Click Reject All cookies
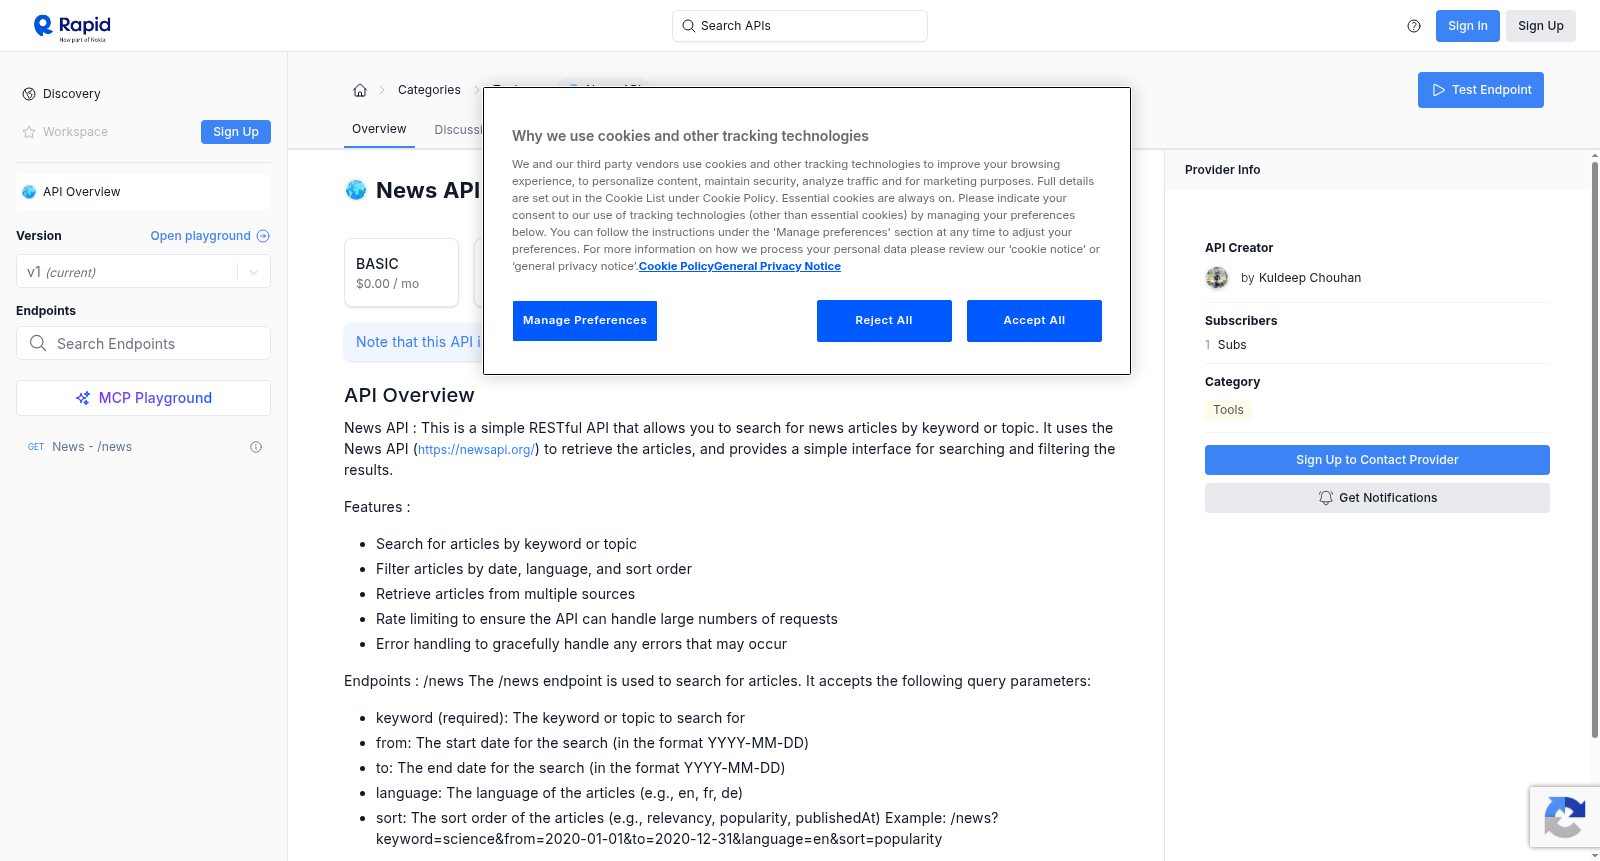 coord(884,321)
